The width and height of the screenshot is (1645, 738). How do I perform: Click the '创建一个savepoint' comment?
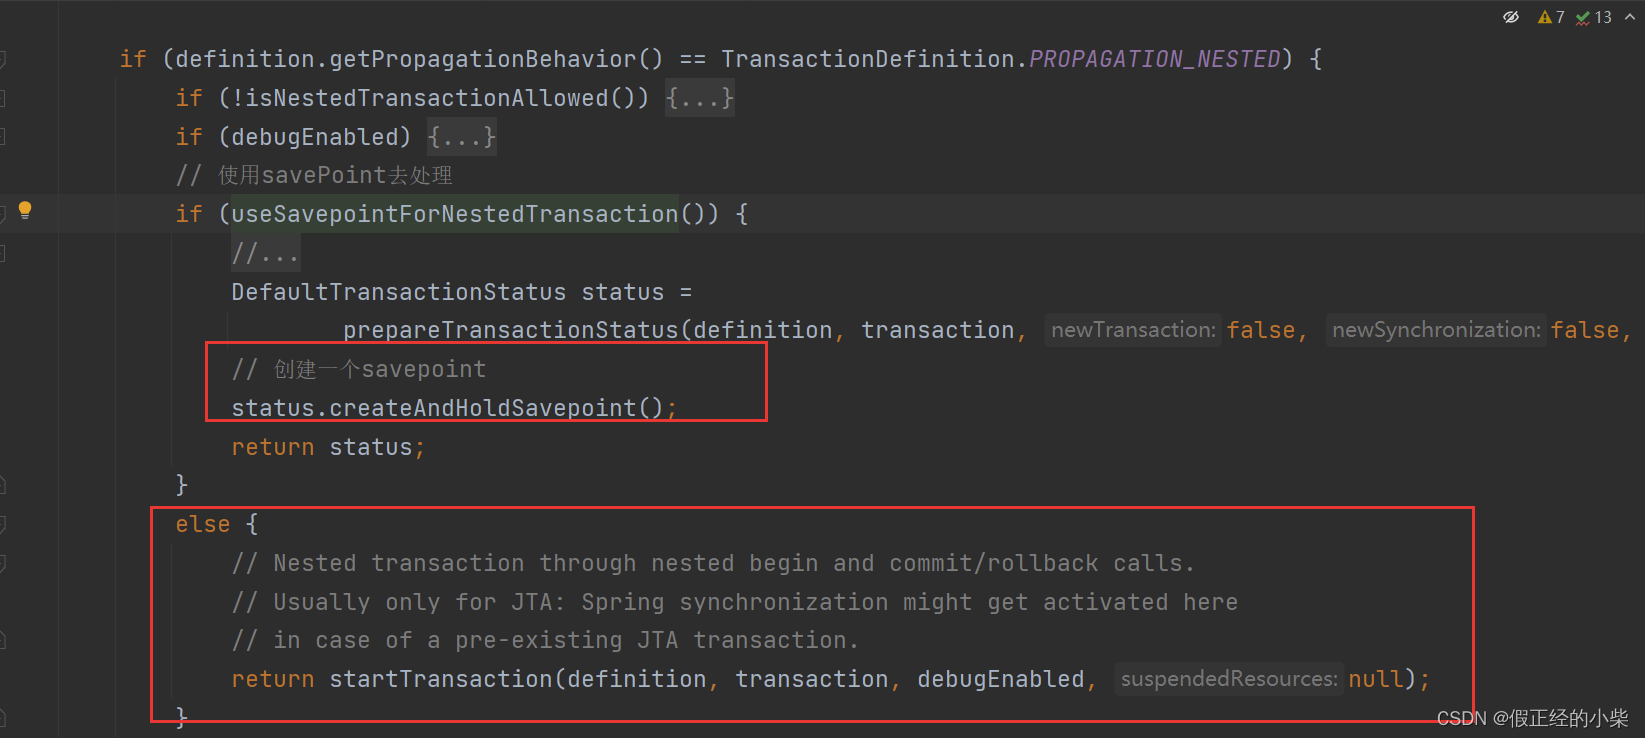(x=359, y=369)
